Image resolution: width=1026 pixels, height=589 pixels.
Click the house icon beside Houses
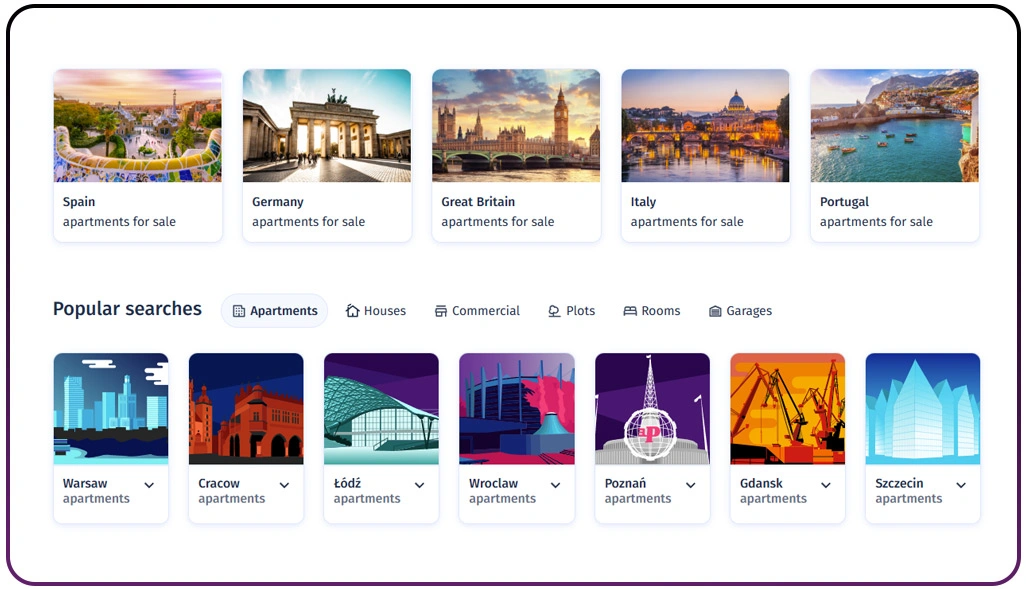coord(352,311)
